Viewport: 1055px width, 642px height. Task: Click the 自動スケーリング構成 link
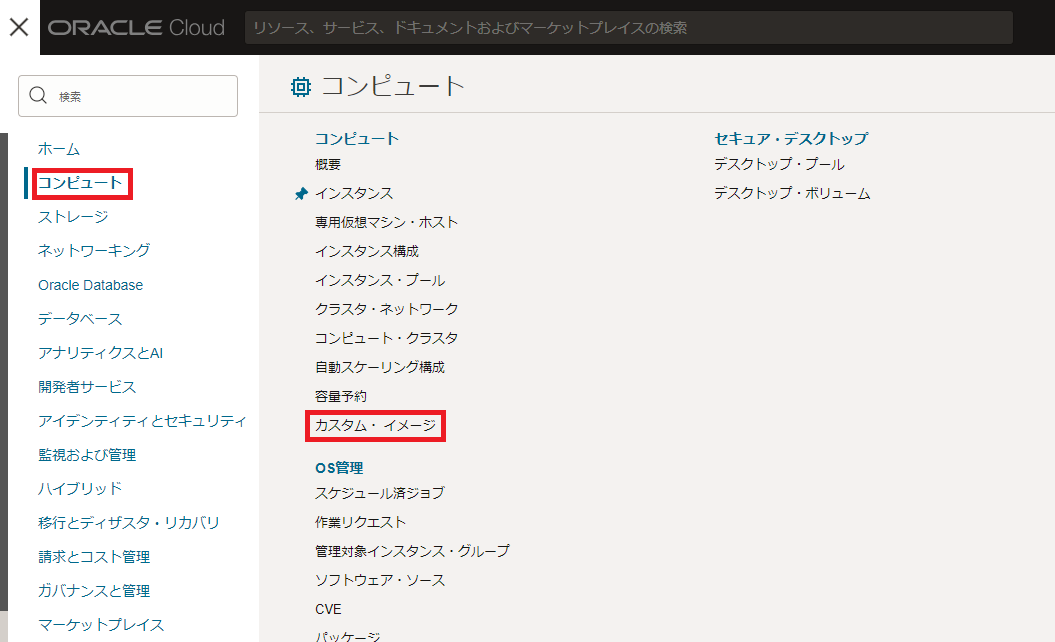point(380,368)
